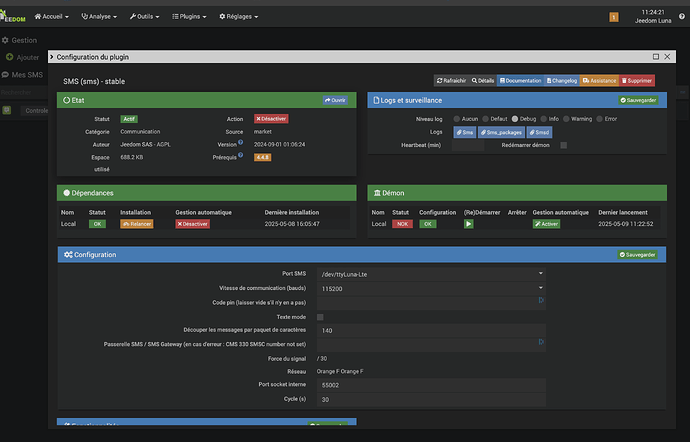Open the Changelog
Viewport: 690px width, 442px height.
click(x=562, y=81)
